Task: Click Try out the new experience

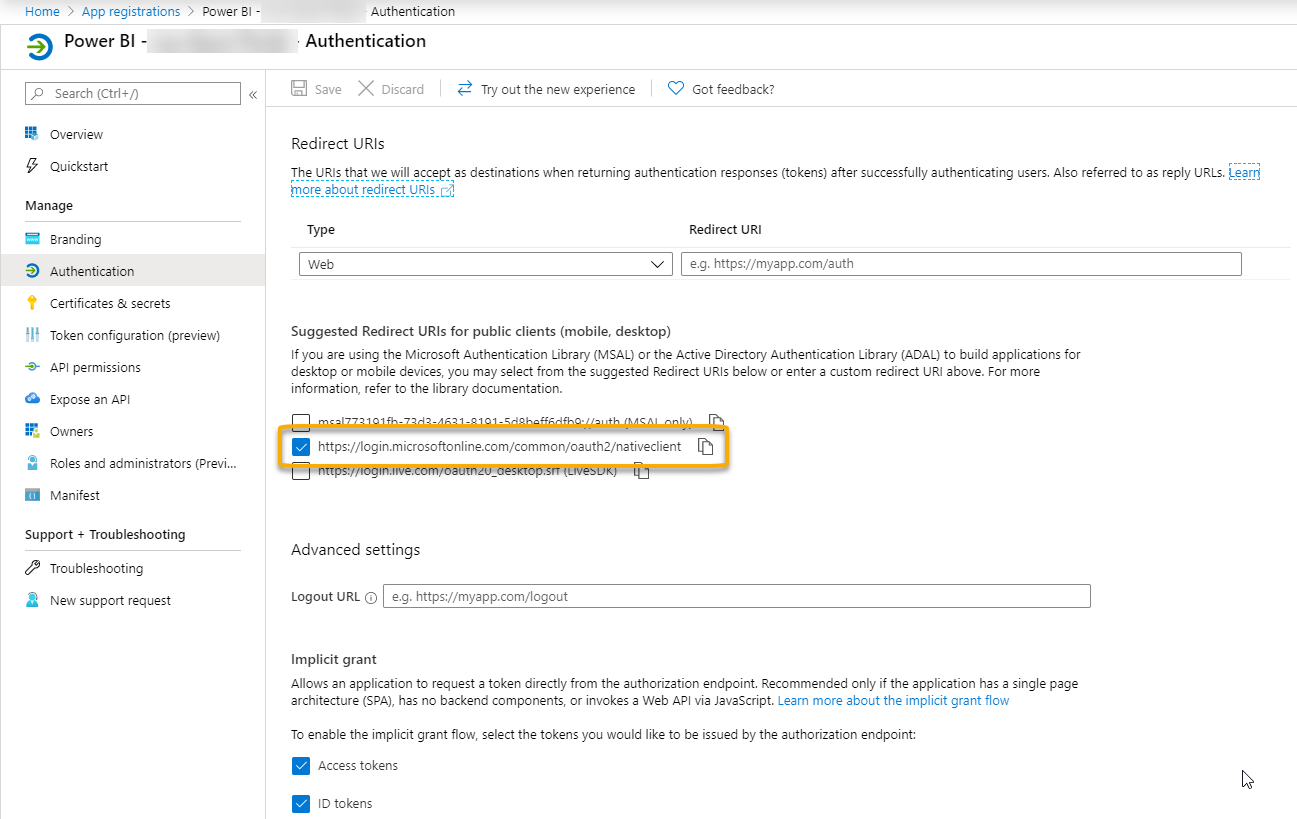Action: (x=546, y=89)
